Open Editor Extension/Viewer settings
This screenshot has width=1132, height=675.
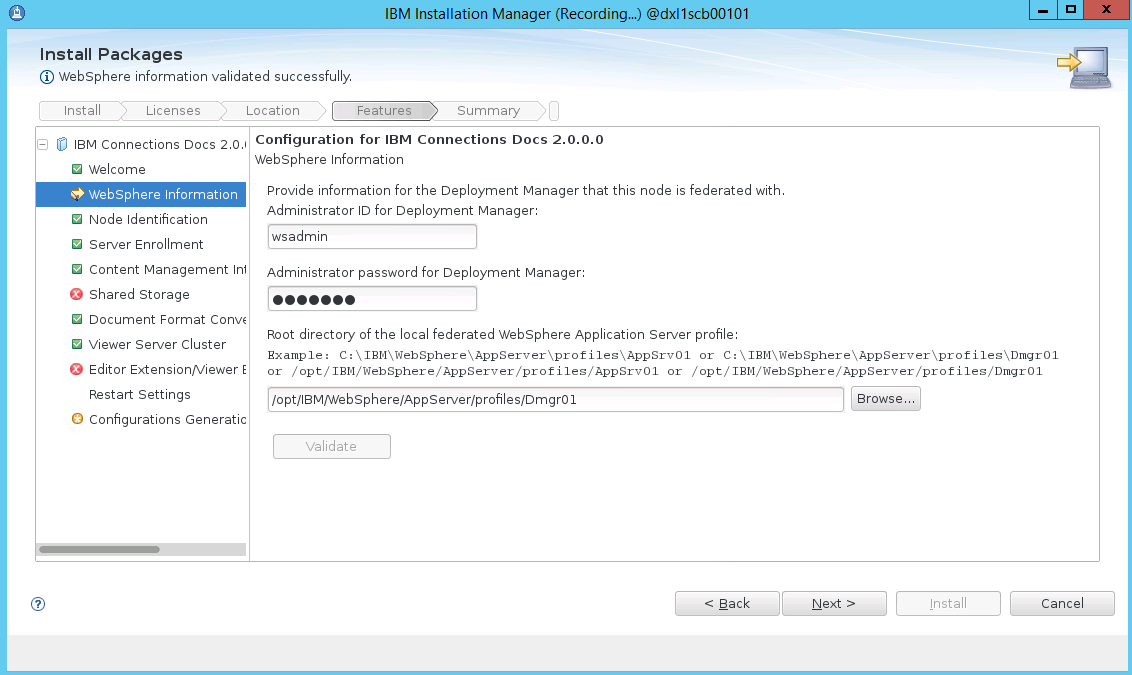(x=167, y=369)
